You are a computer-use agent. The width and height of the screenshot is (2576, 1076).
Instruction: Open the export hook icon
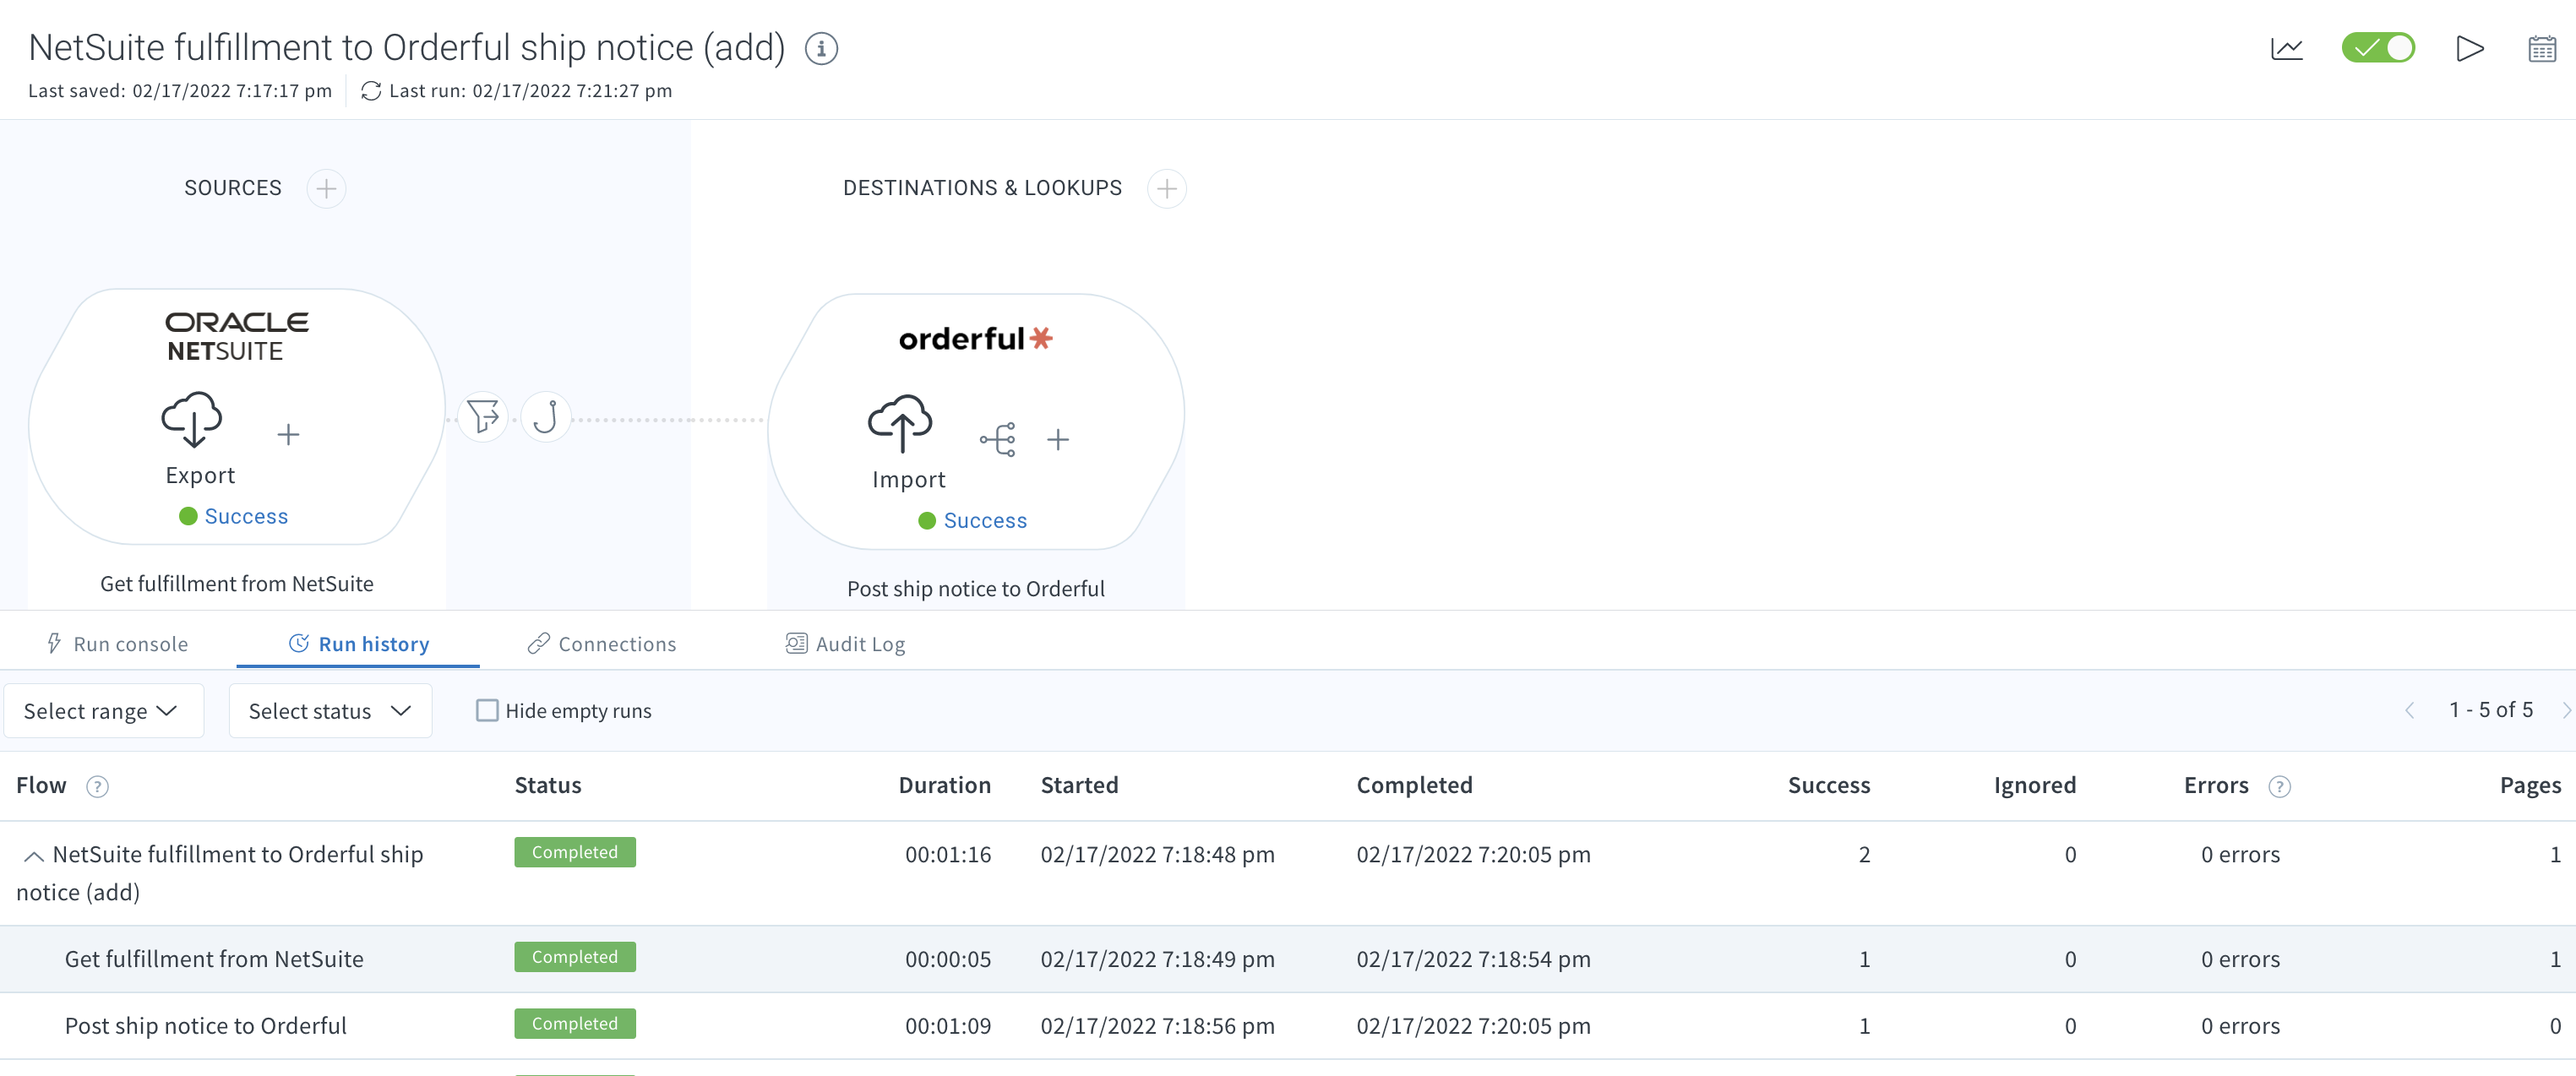pos(545,416)
